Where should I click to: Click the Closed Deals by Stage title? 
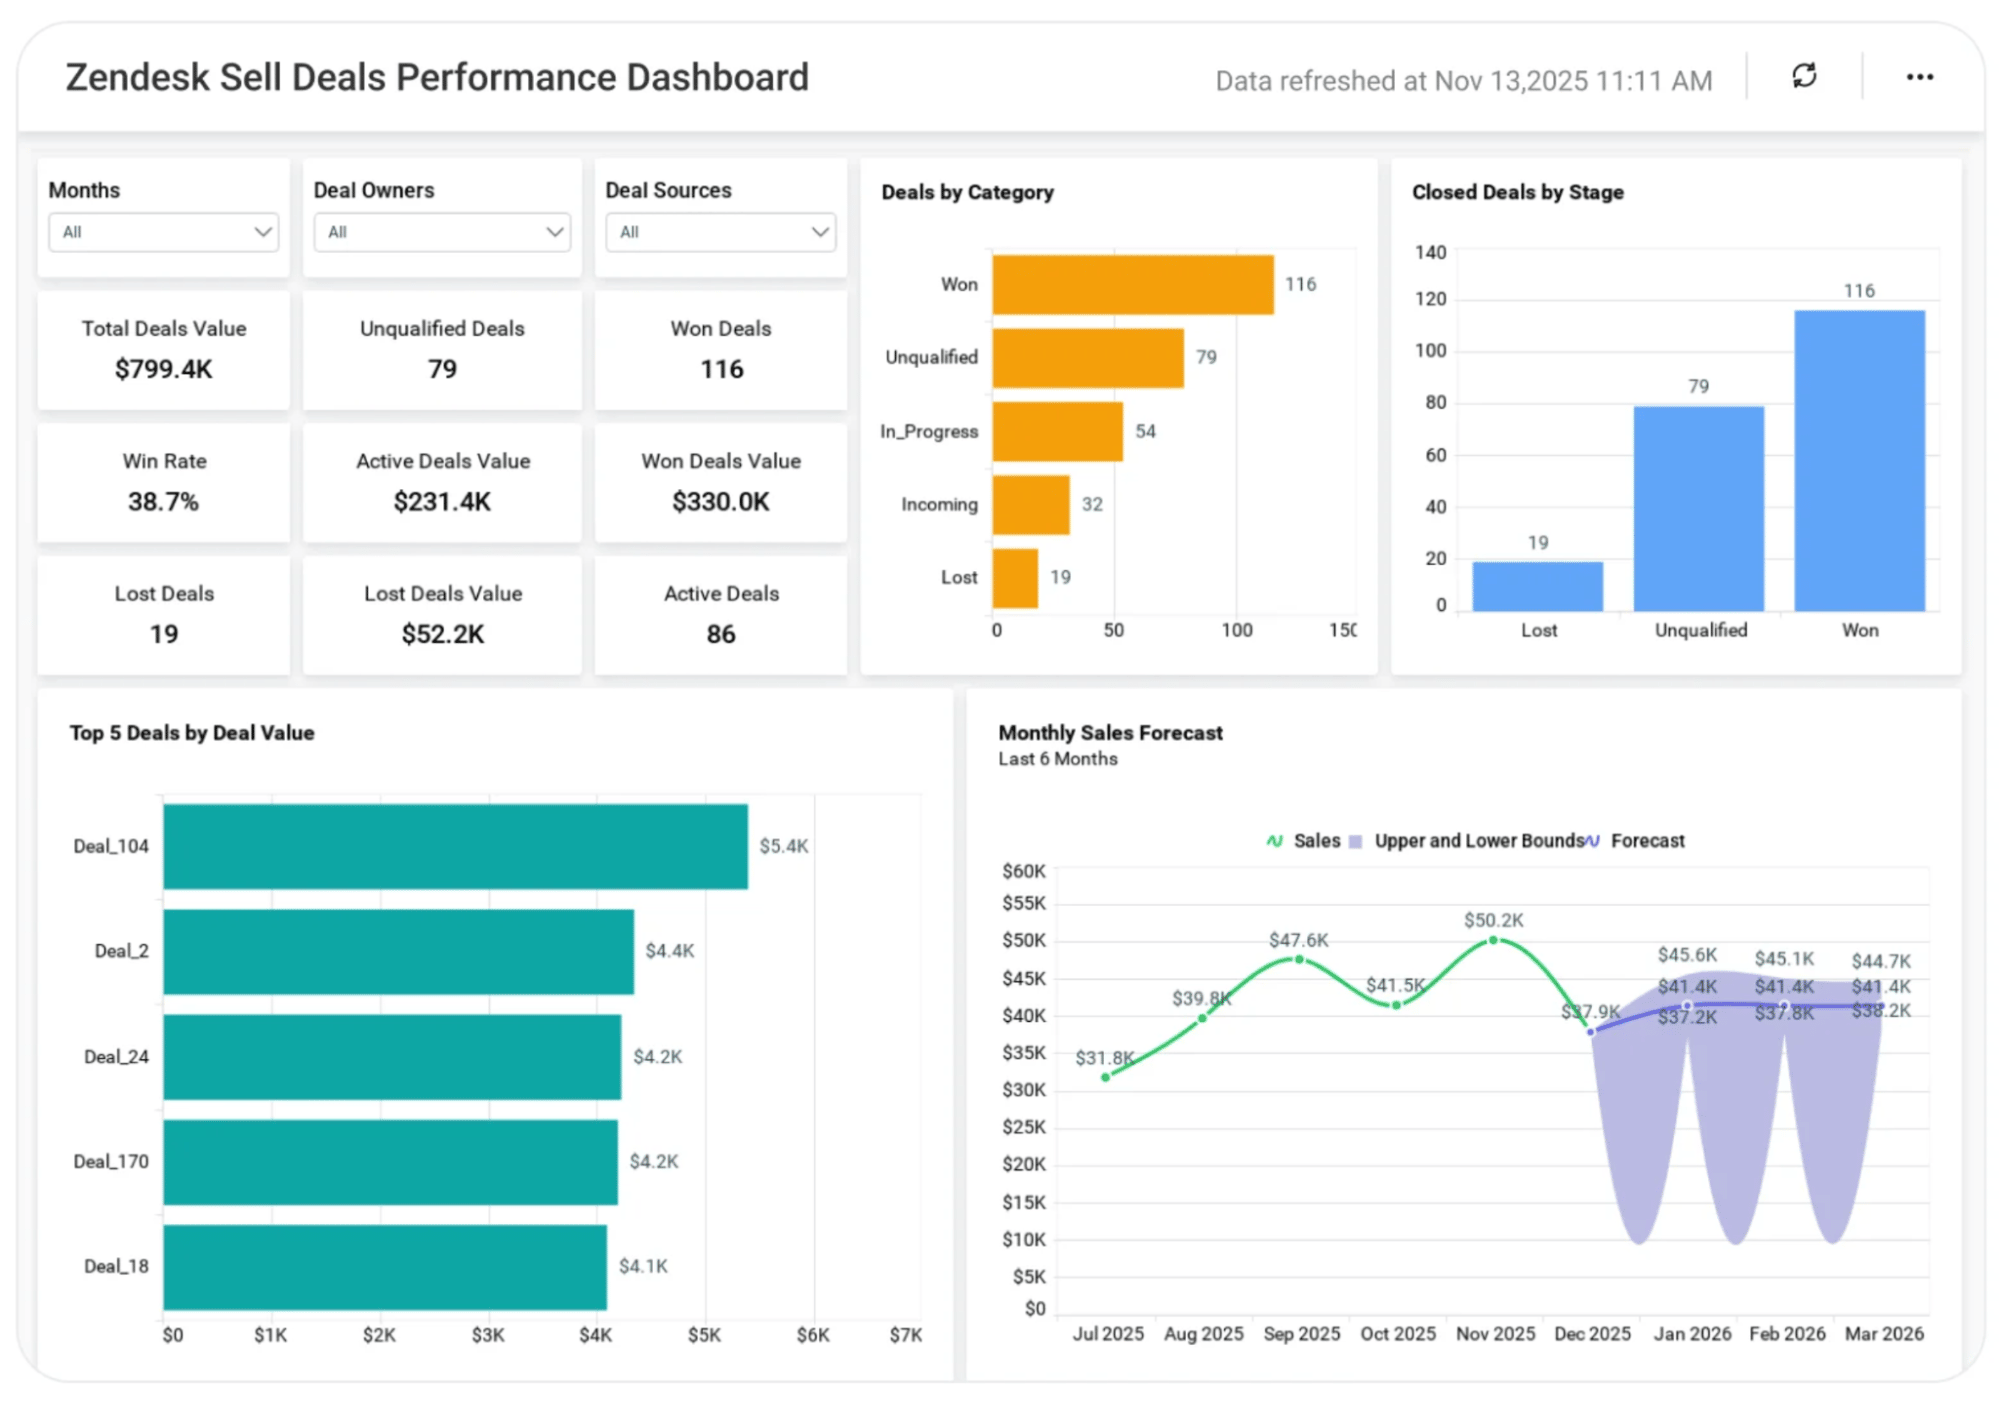pyautogui.click(x=1517, y=192)
